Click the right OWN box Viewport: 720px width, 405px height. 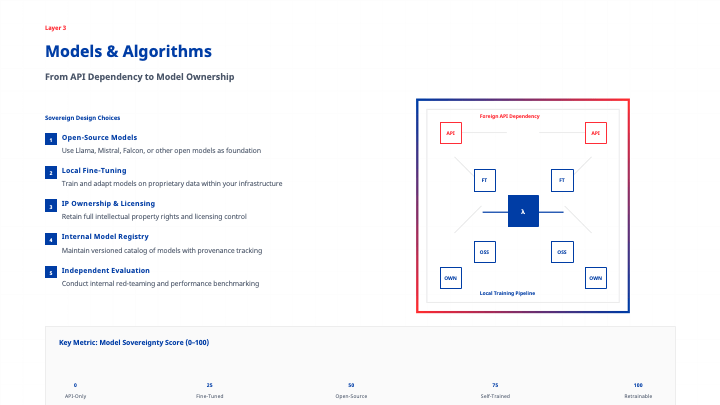coord(596,277)
